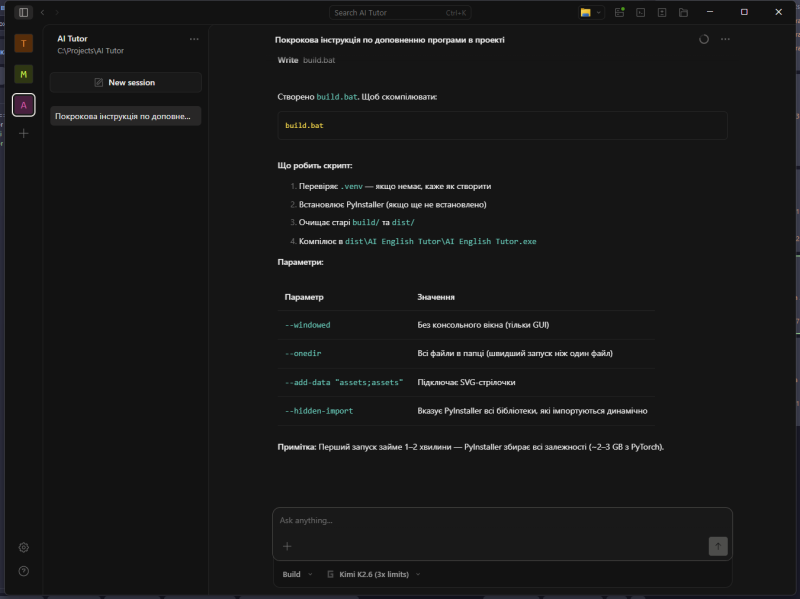
Task: Go back with the left arrow
Action: point(43,12)
